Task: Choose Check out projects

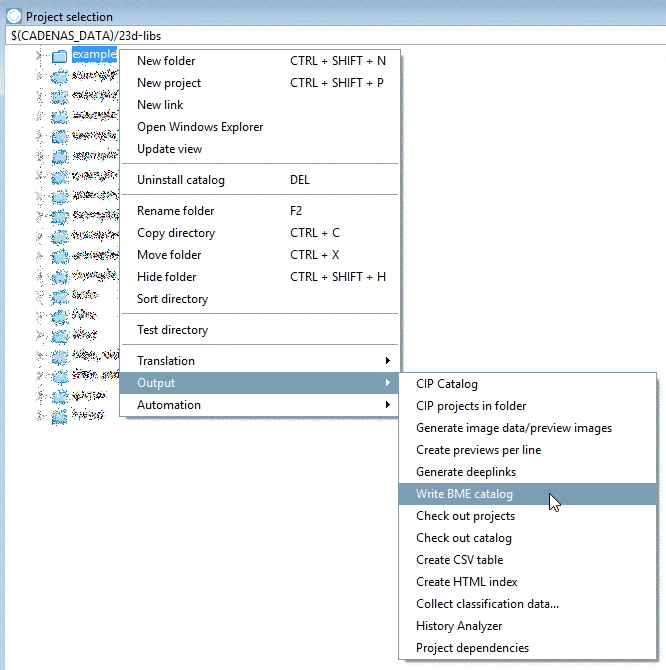Action: pyautogui.click(x=528, y=516)
